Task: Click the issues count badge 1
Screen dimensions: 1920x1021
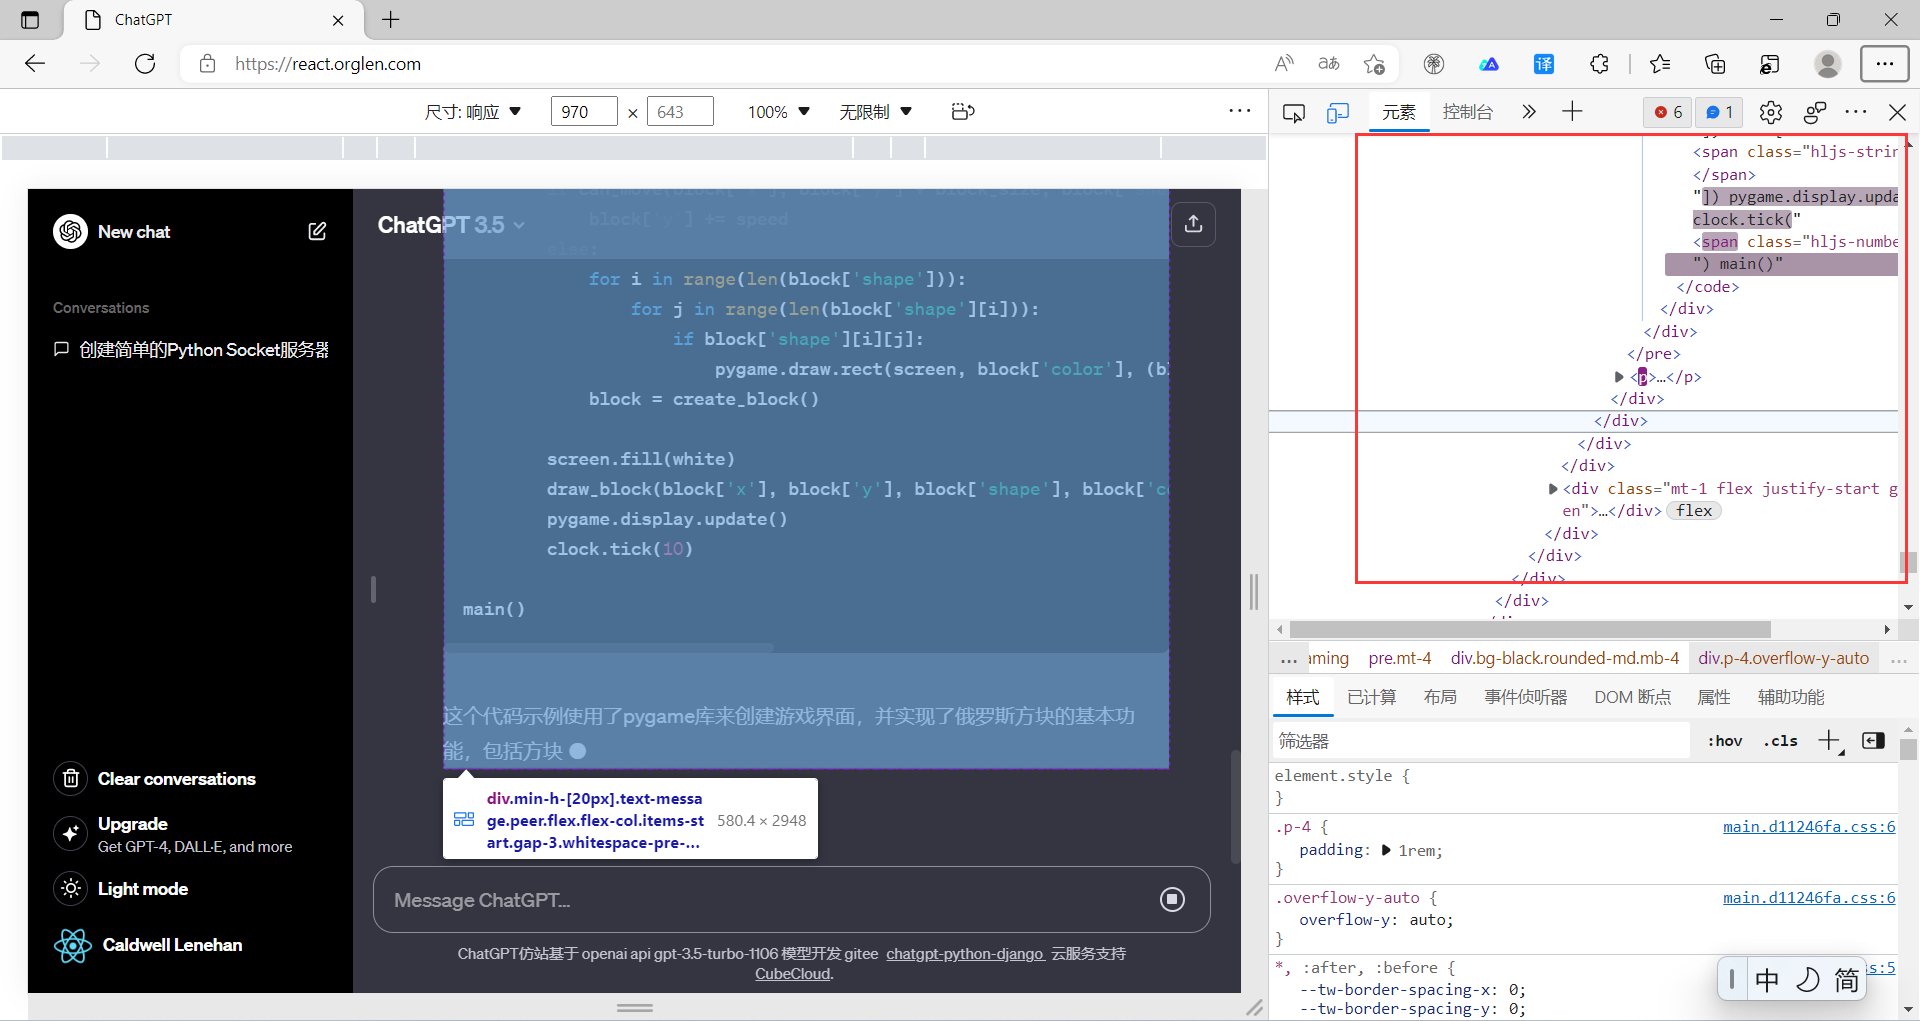Action: click(x=1719, y=112)
